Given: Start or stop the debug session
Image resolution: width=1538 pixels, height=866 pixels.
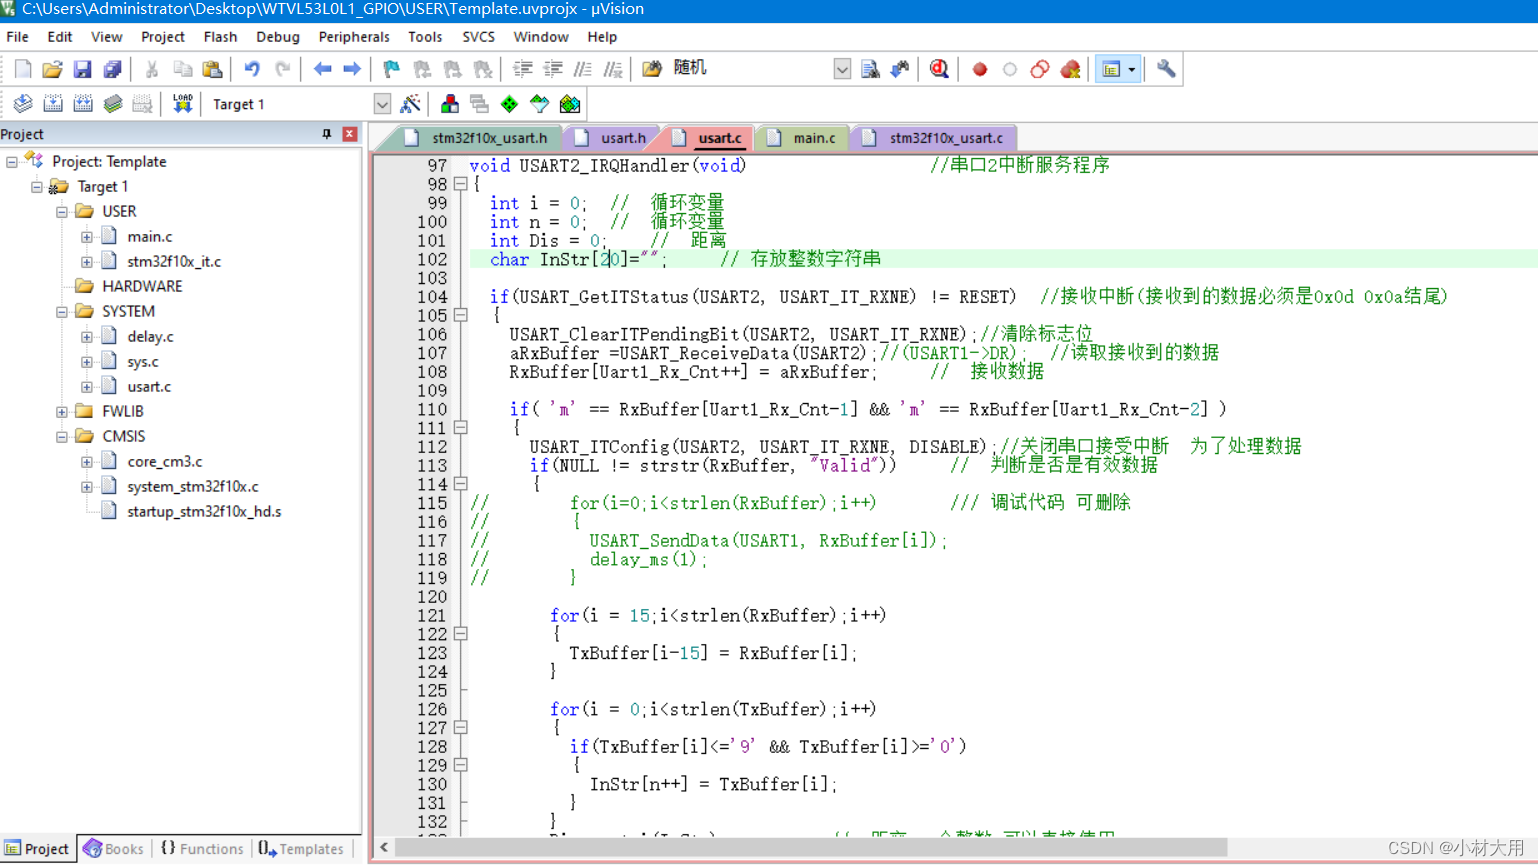Looking at the screenshot, I should 939,69.
